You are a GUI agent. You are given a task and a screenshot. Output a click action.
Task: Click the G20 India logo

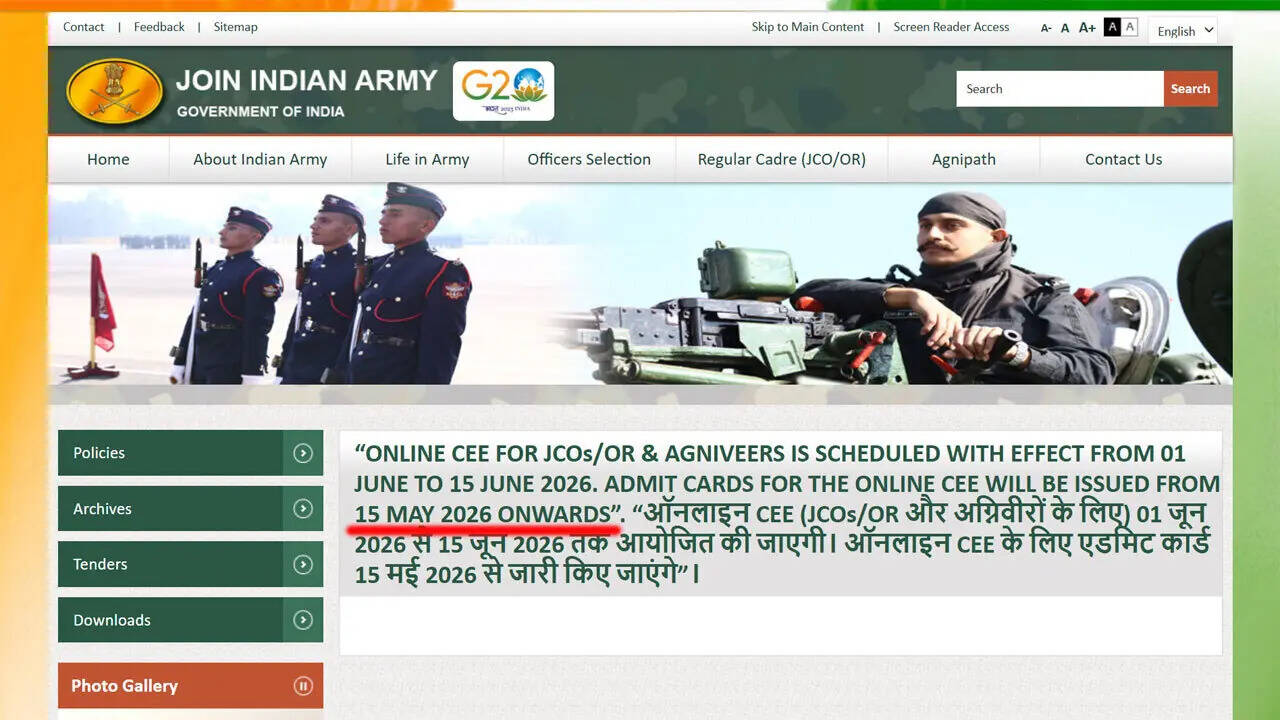pos(503,91)
